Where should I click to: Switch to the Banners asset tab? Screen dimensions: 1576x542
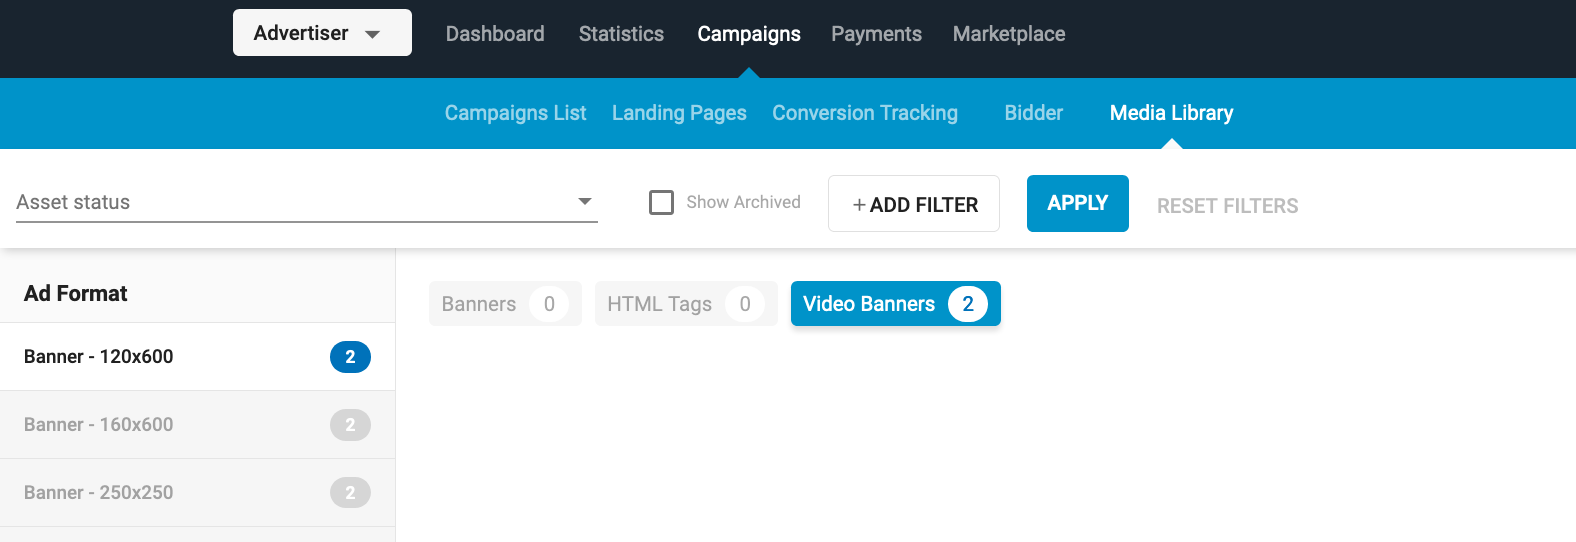point(504,304)
